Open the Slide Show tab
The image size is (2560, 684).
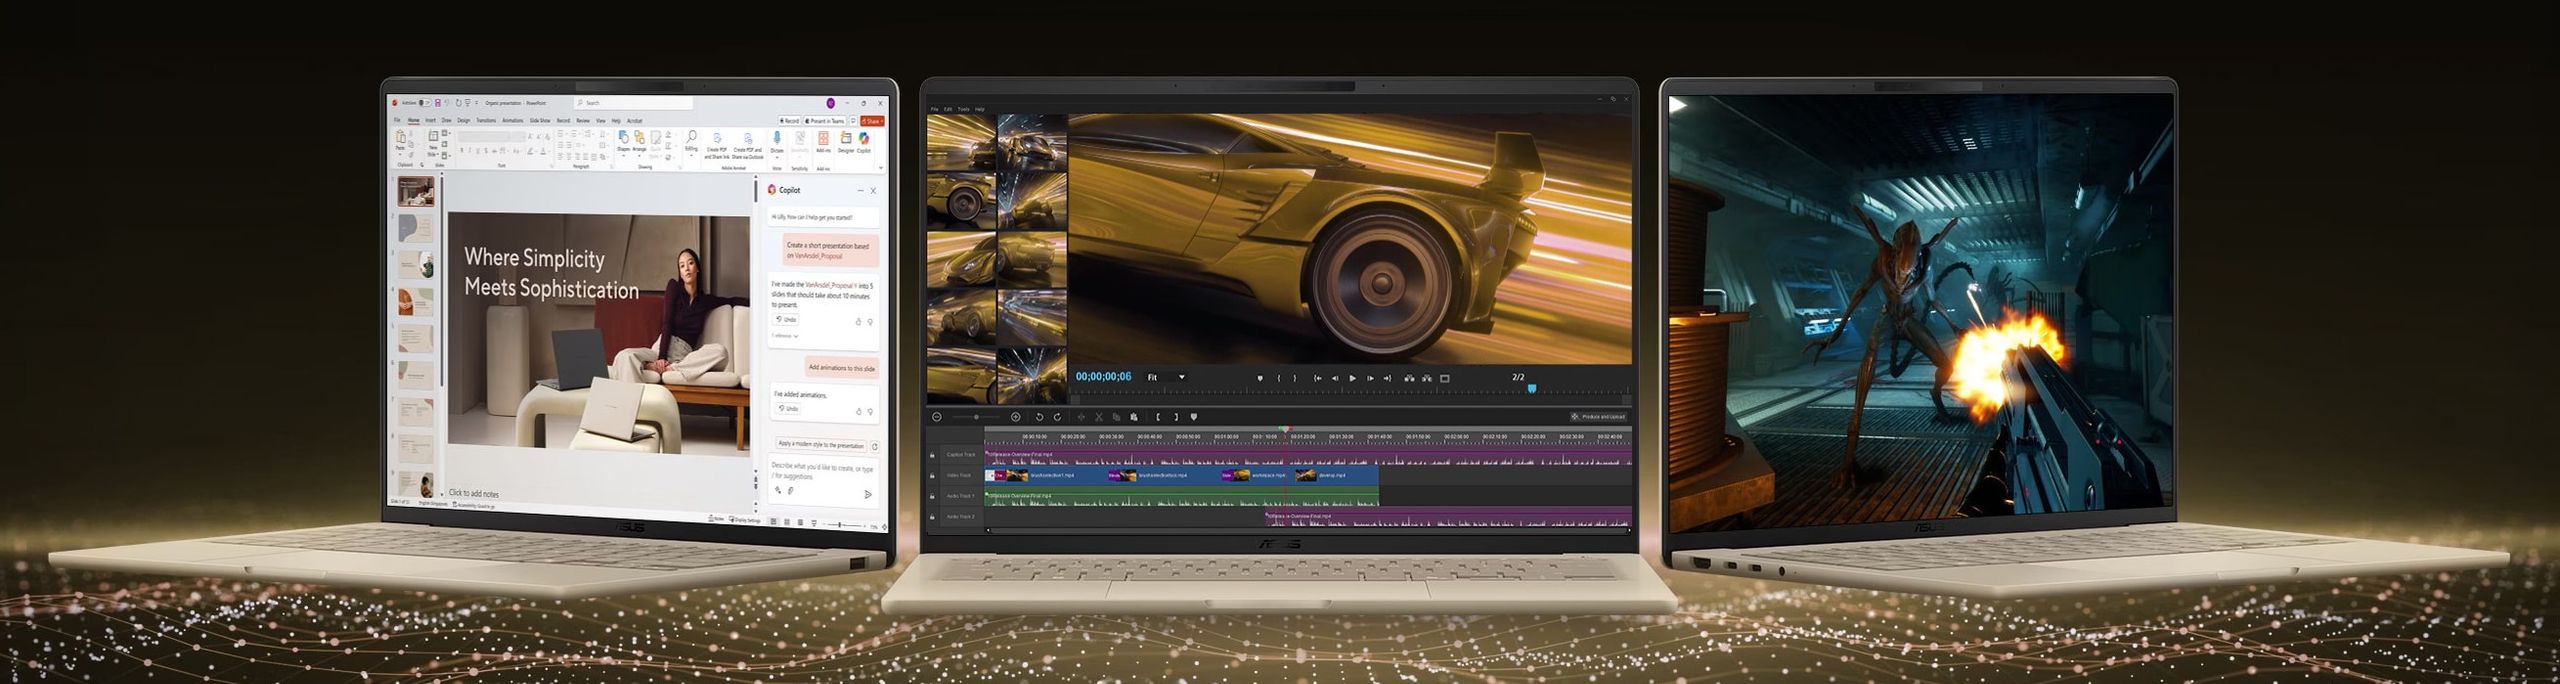tap(540, 120)
